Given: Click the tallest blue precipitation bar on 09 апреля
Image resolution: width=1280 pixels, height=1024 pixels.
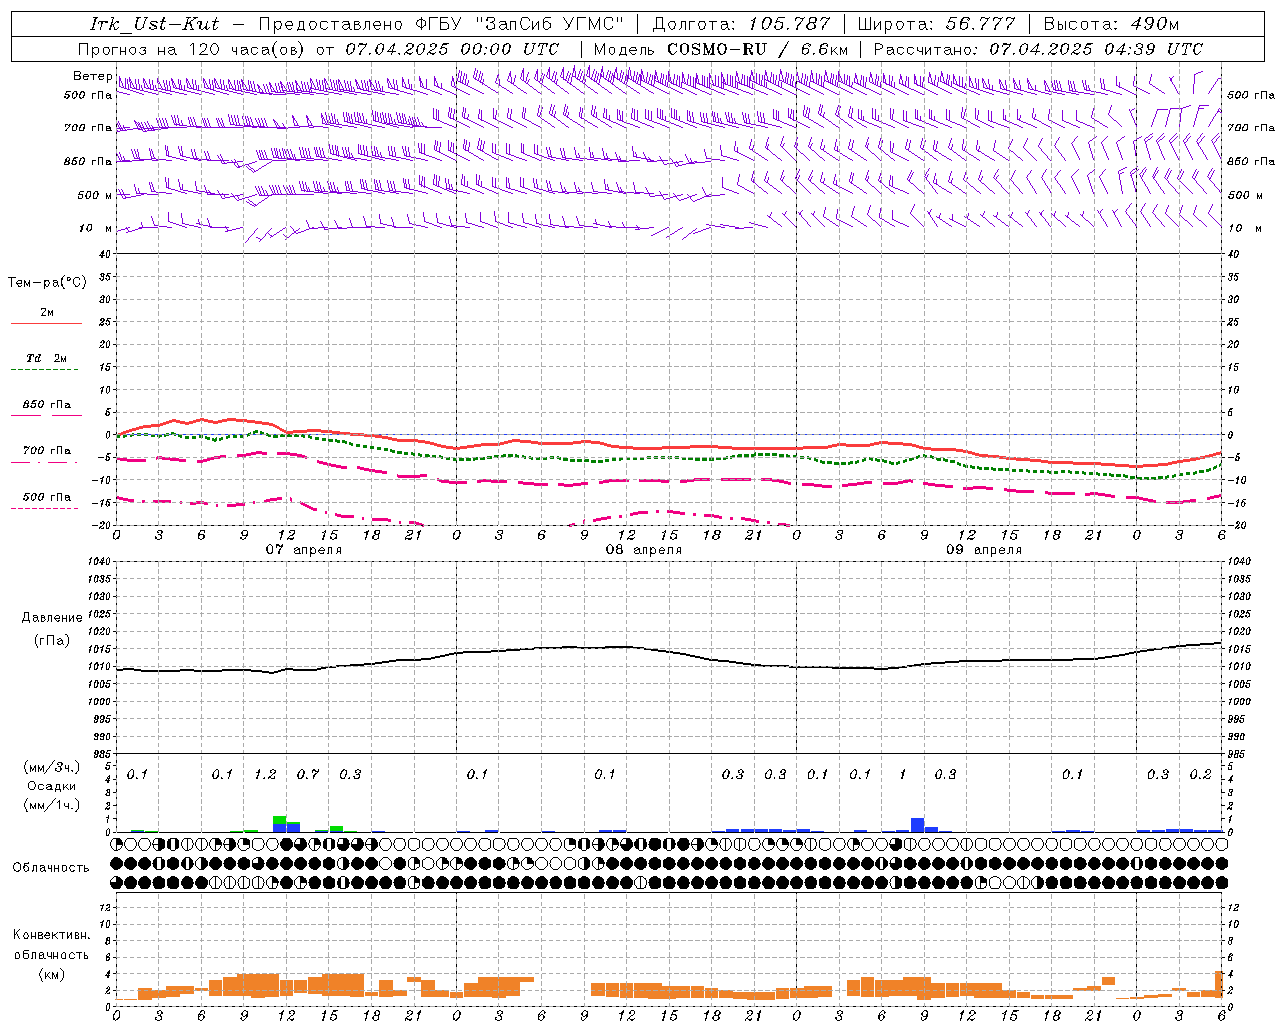Looking at the screenshot, I should [918, 825].
